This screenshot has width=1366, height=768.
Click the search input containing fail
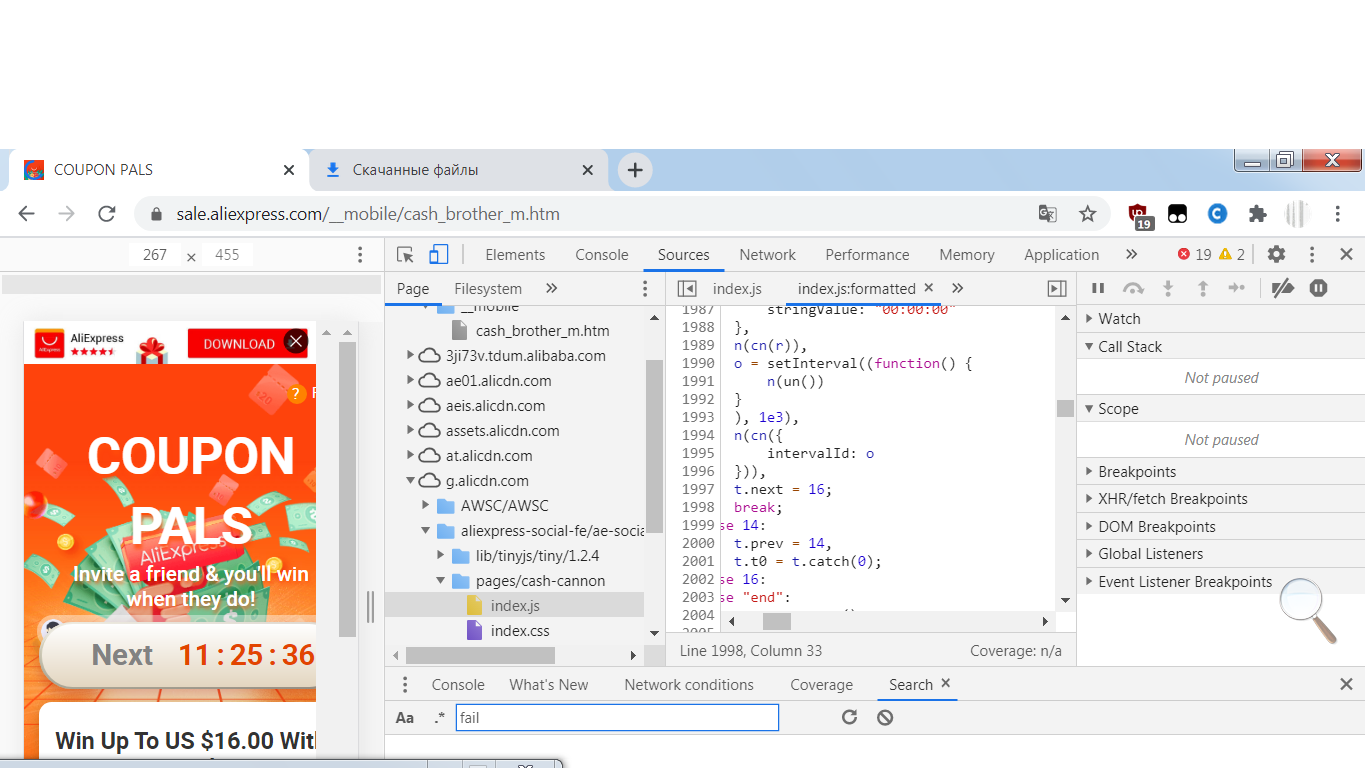click(x=617, y=717)
